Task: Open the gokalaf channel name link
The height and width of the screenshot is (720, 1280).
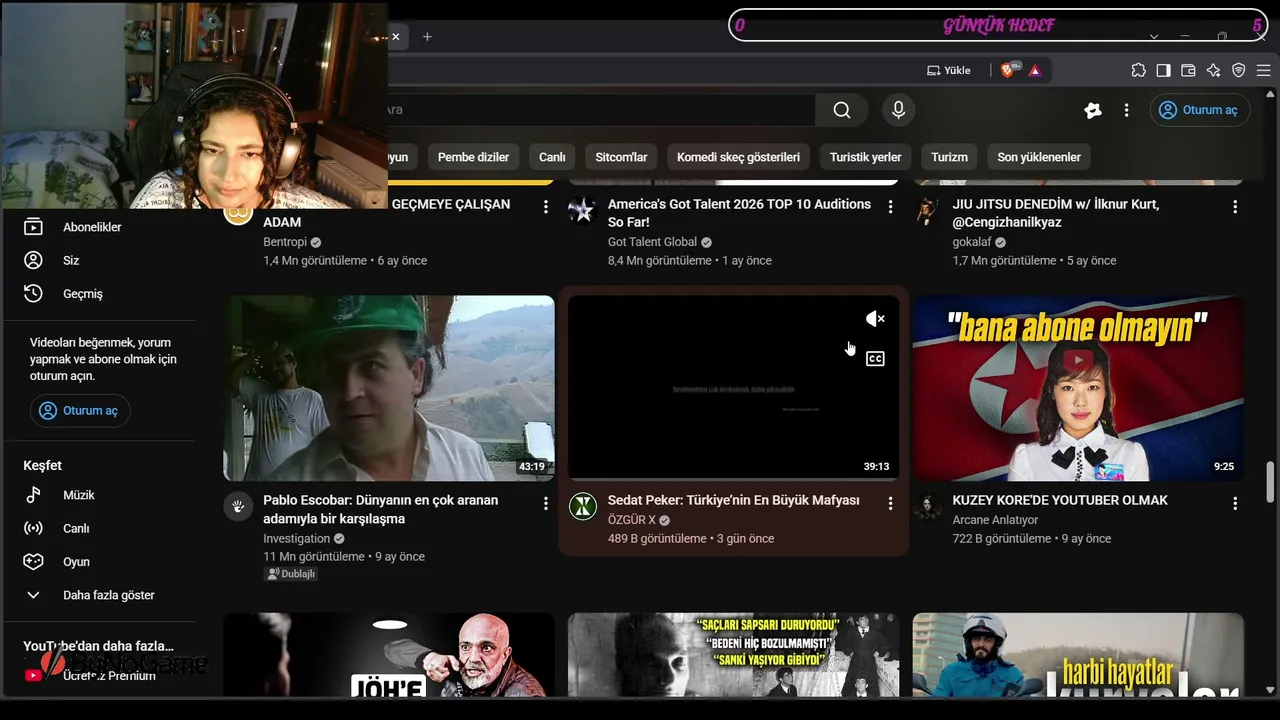Action: point(972,242)
